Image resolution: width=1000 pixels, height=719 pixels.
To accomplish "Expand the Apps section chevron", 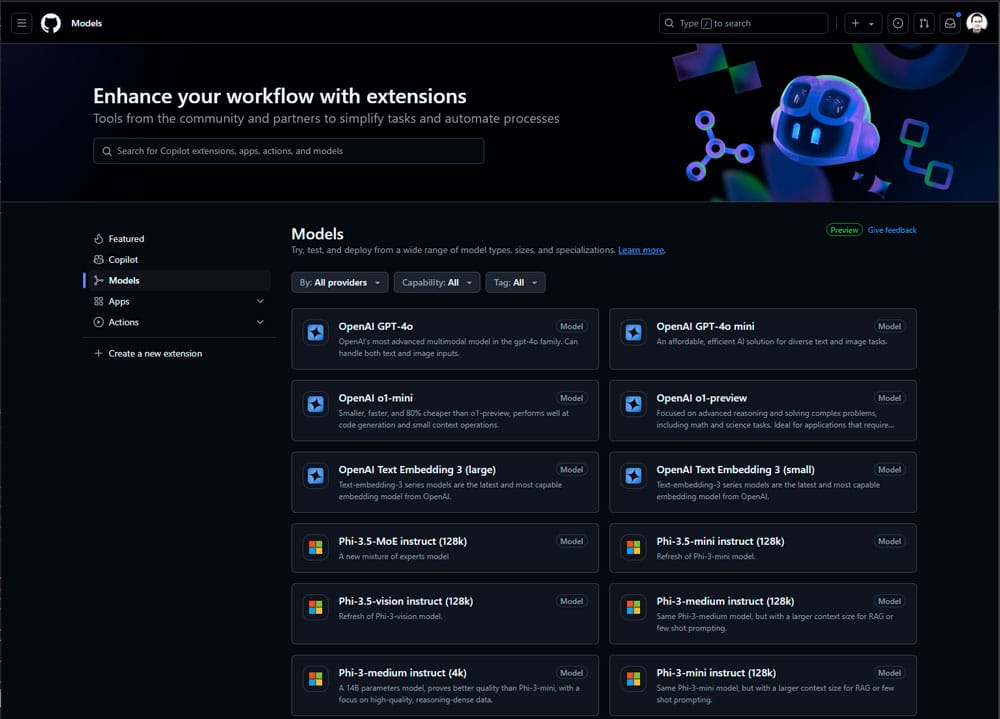I will click(x=260, y=301).
